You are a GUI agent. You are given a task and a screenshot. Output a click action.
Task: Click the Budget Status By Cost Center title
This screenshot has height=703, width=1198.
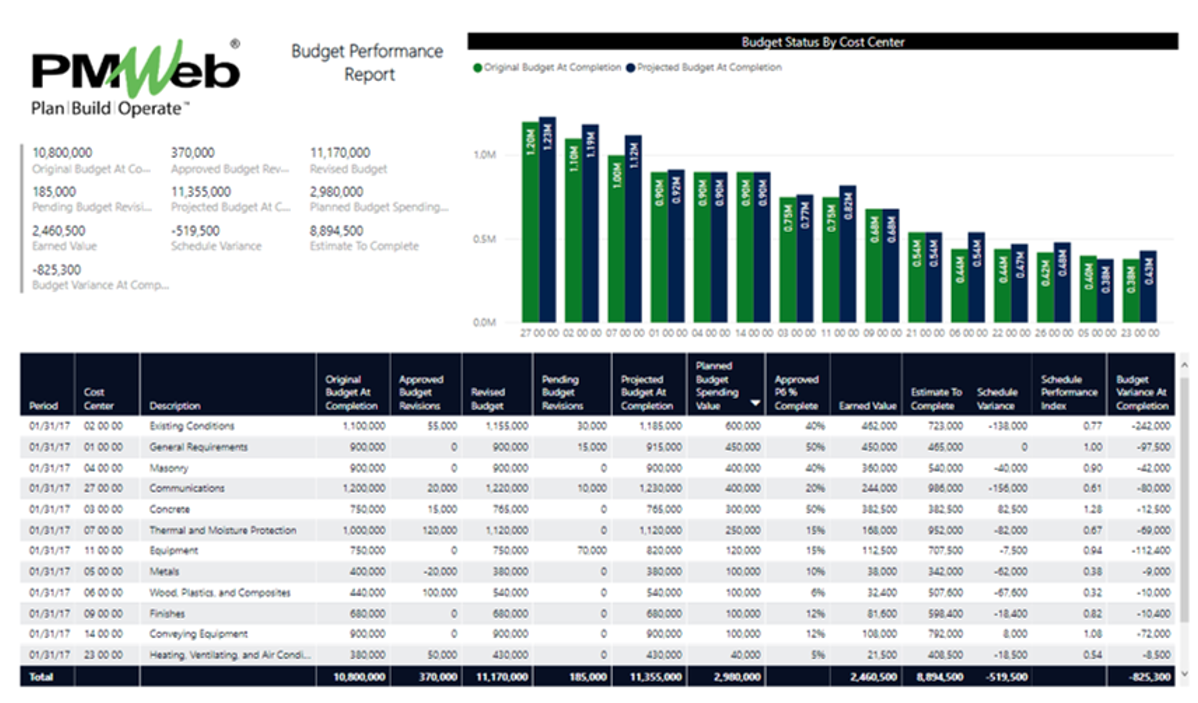point(824,42)
